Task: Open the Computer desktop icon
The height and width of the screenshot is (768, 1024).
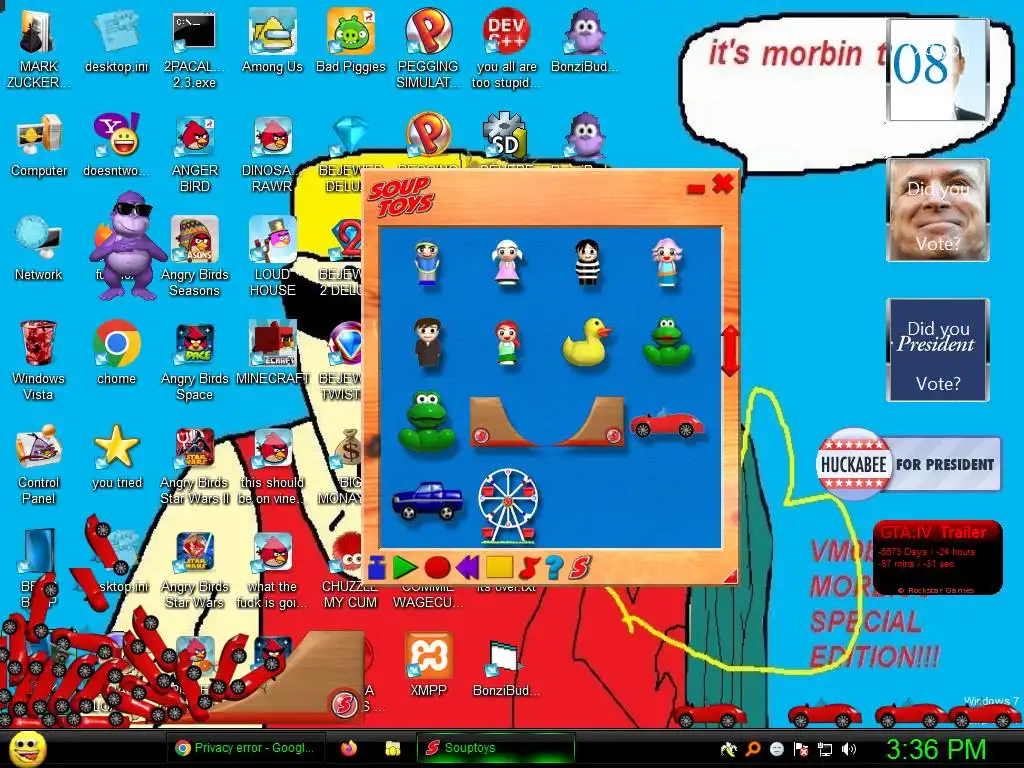Action: 39,145
